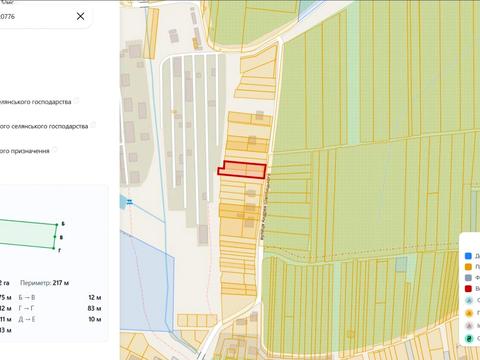Click the 'Б → В' segment label
The height and width of the screenshot is (360, 480).
[x=27, y=297]
